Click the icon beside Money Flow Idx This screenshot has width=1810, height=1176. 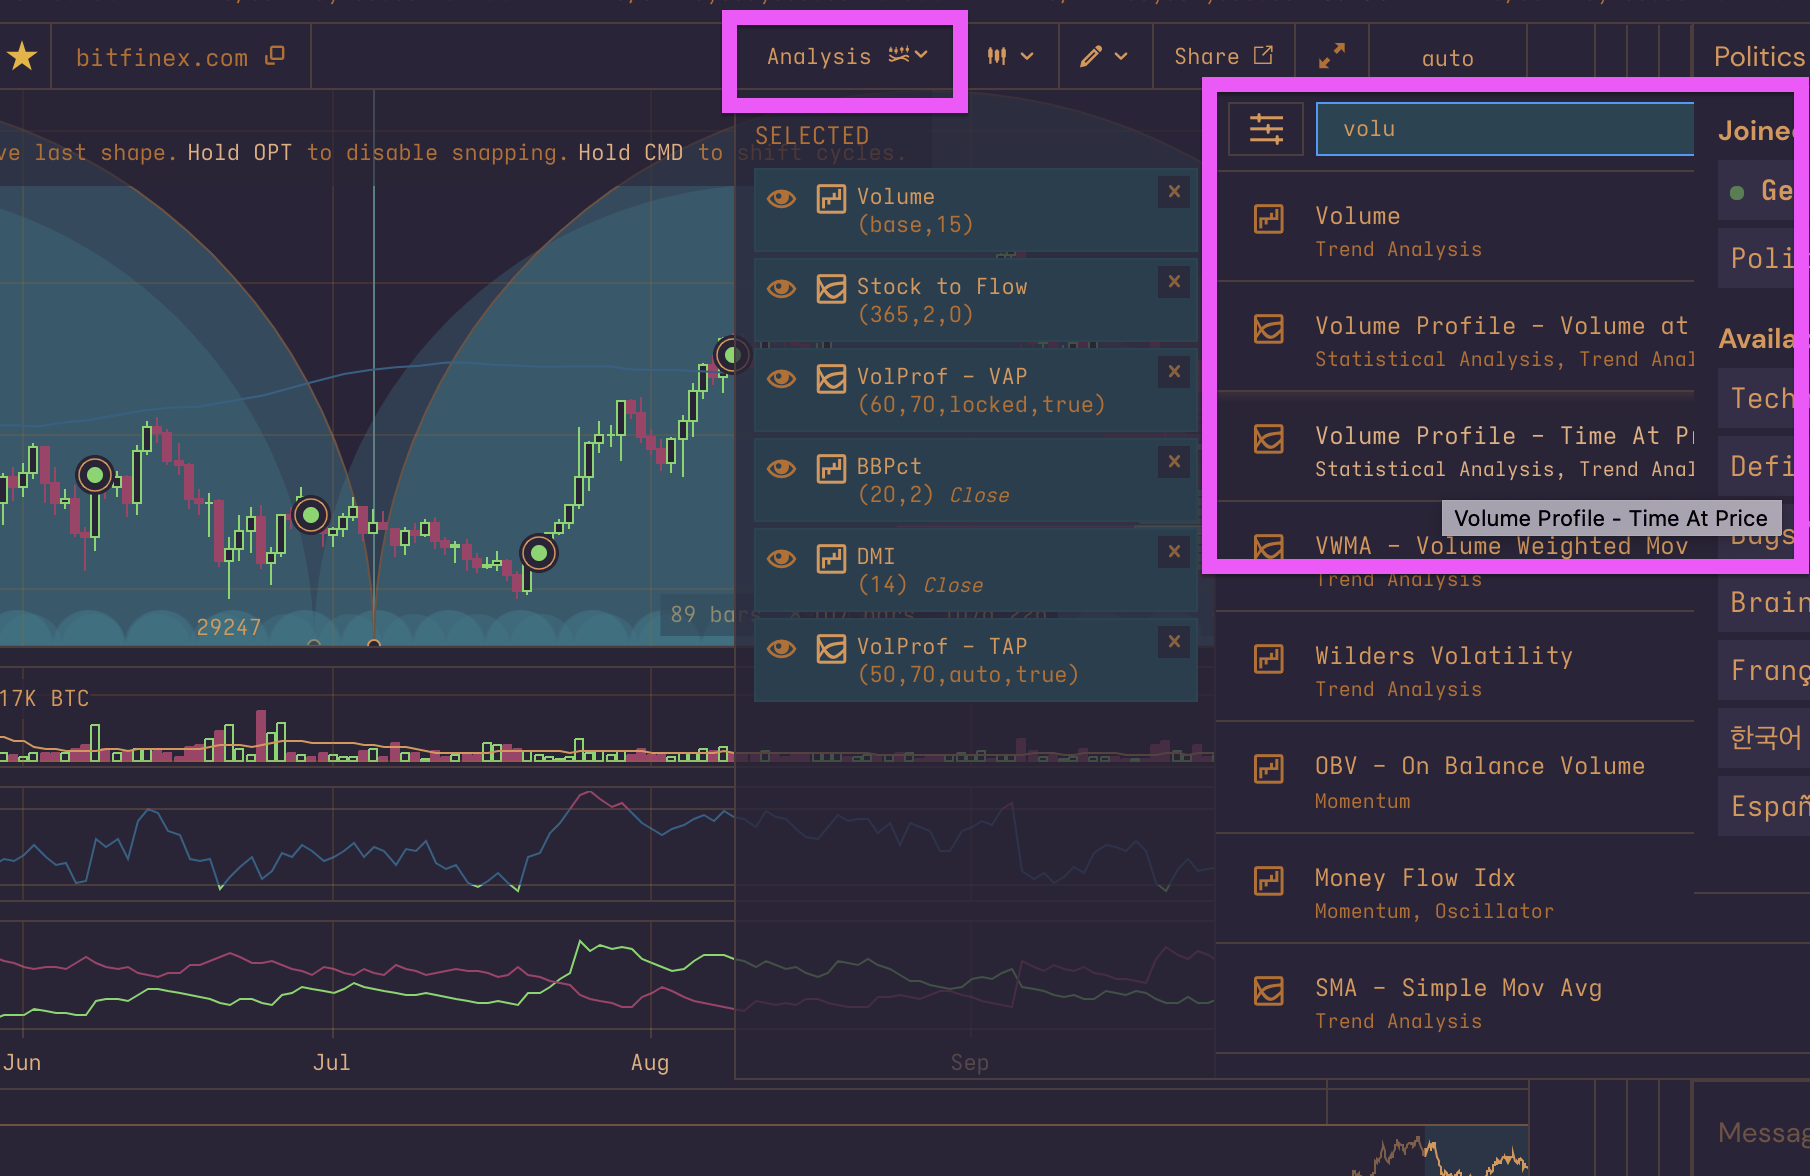[x=1269, y=880]
